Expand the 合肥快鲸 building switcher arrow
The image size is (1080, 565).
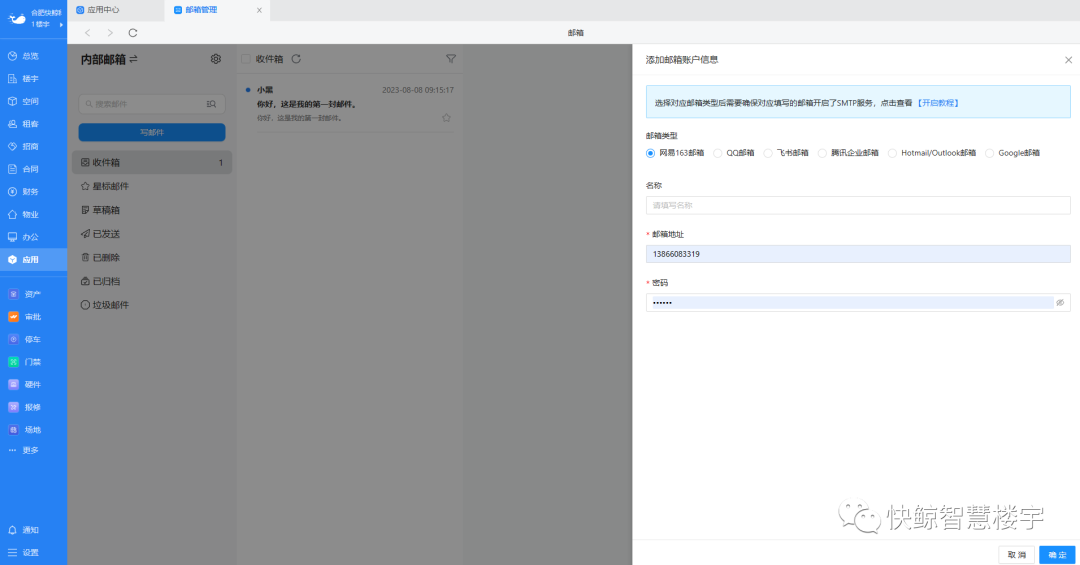tap(61, 24)
